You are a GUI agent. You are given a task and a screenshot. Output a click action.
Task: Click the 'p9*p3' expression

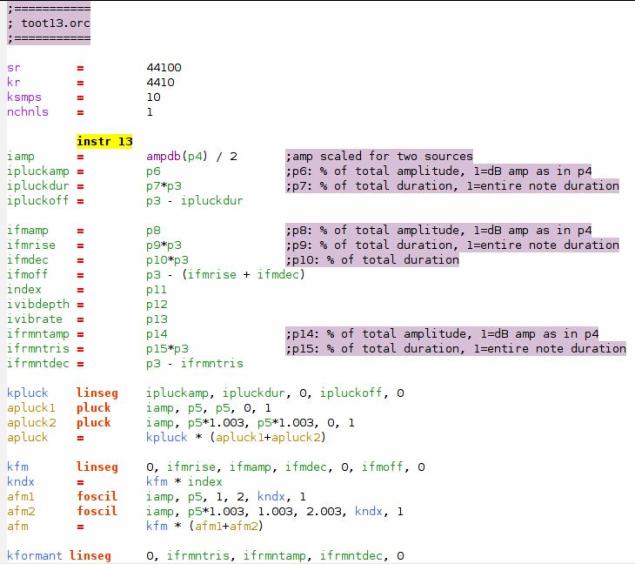point(164,245)
